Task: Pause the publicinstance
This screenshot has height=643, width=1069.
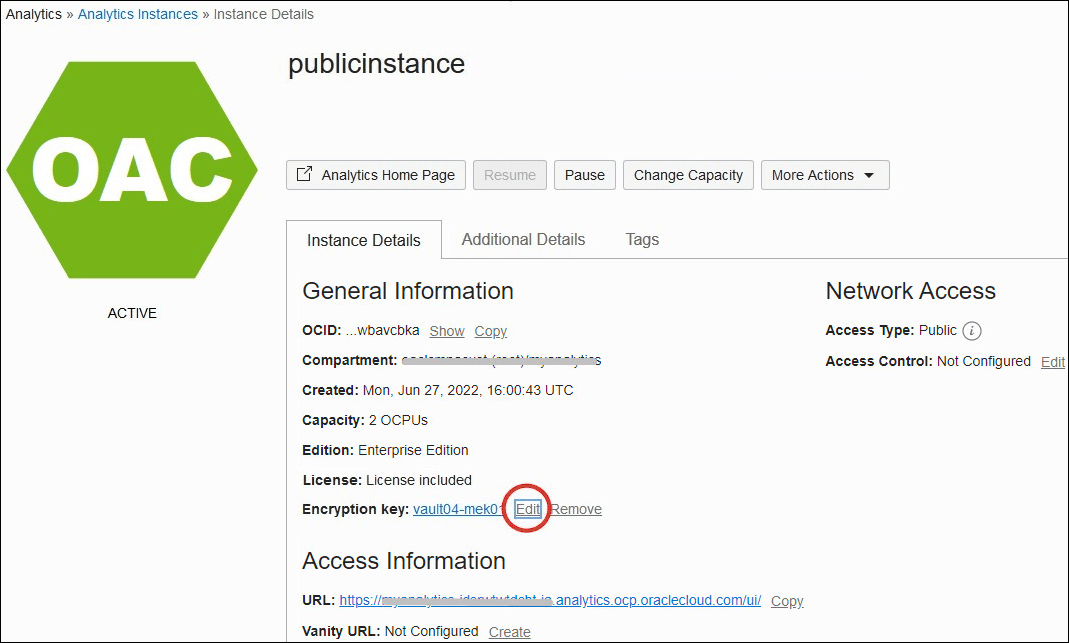Action: [x=584, y=174]
